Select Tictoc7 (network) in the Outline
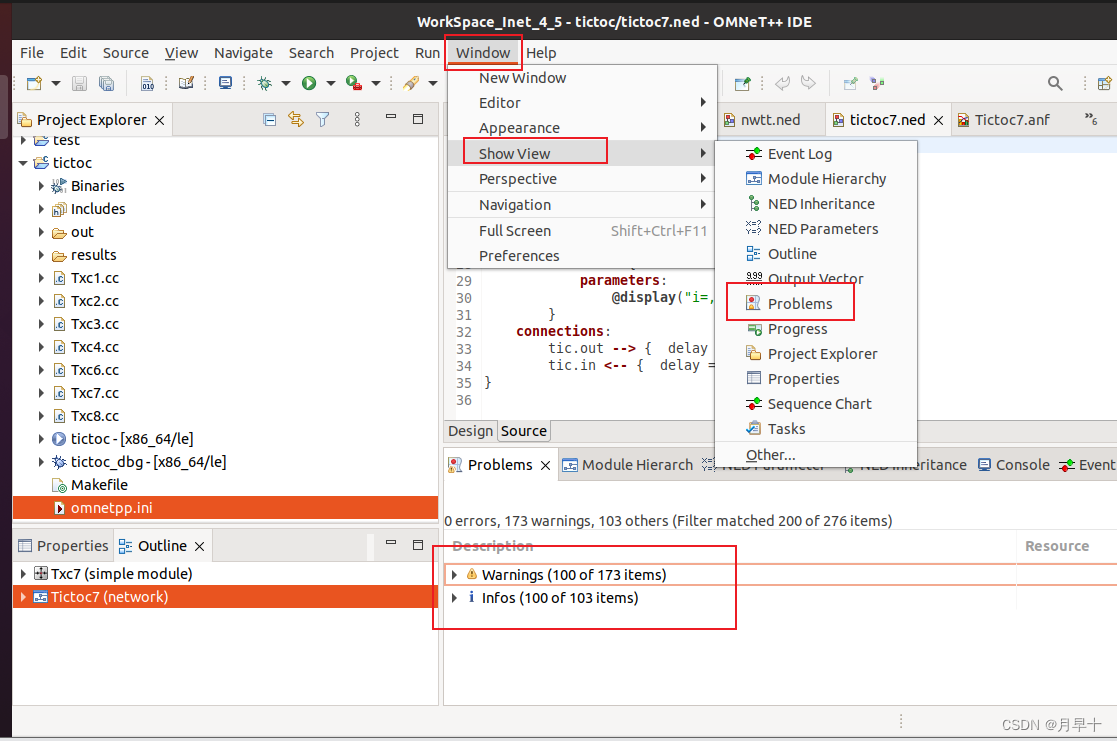 click(x=225, y=597)
